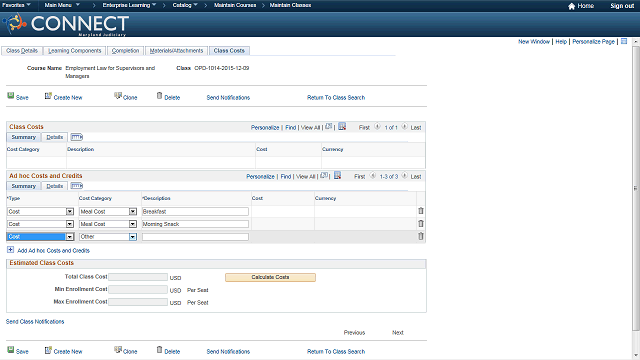Viewport: 640px width, 360px height.
Task: Click the vertical page scrollbar
Action: (x=636, y=188)
